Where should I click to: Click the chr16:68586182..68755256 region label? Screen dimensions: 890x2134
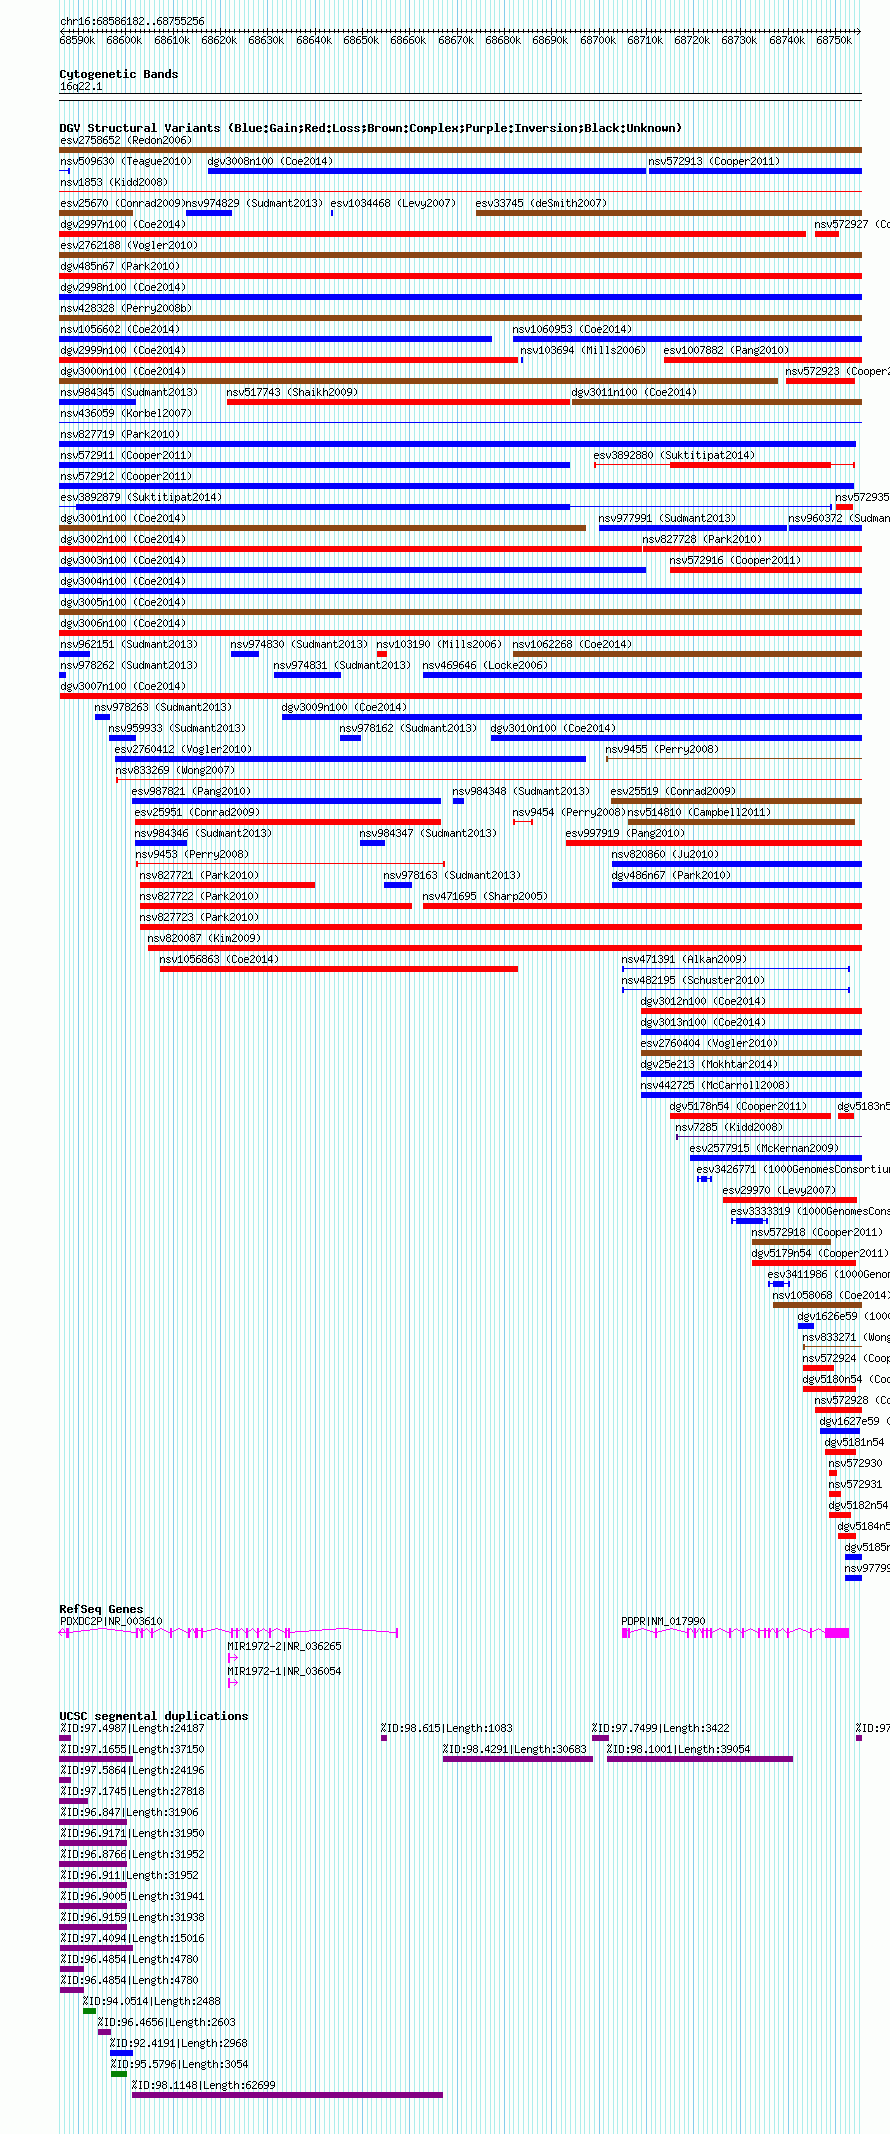[x=132, y=21]
